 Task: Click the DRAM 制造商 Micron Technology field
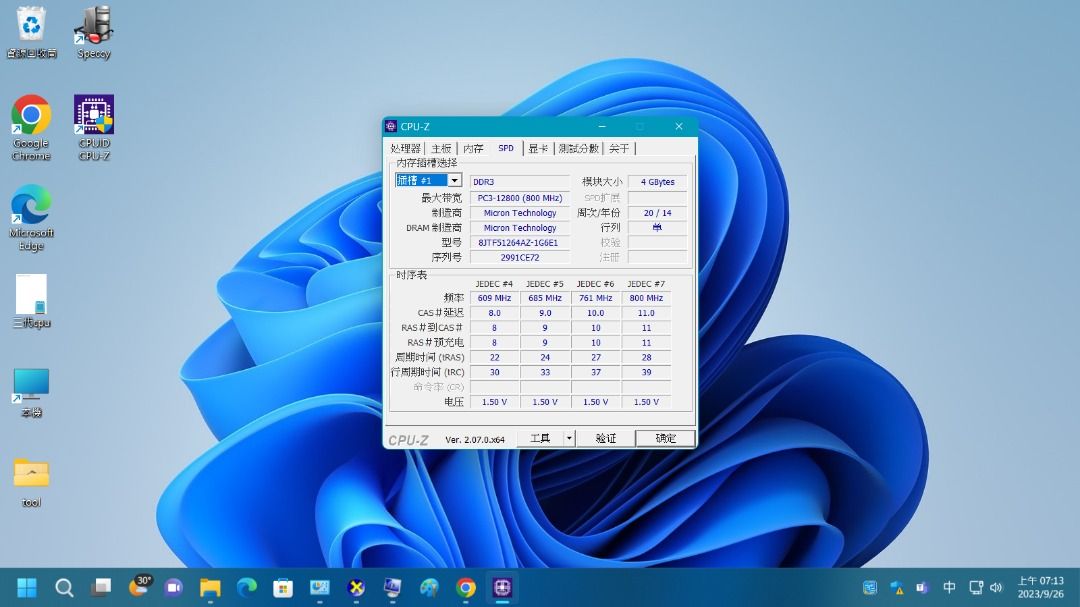(519, 228)
